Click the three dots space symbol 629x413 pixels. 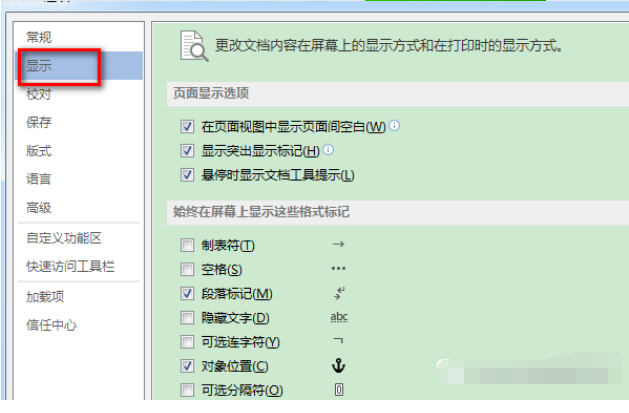pyautogui.click(x=338, y=269)
